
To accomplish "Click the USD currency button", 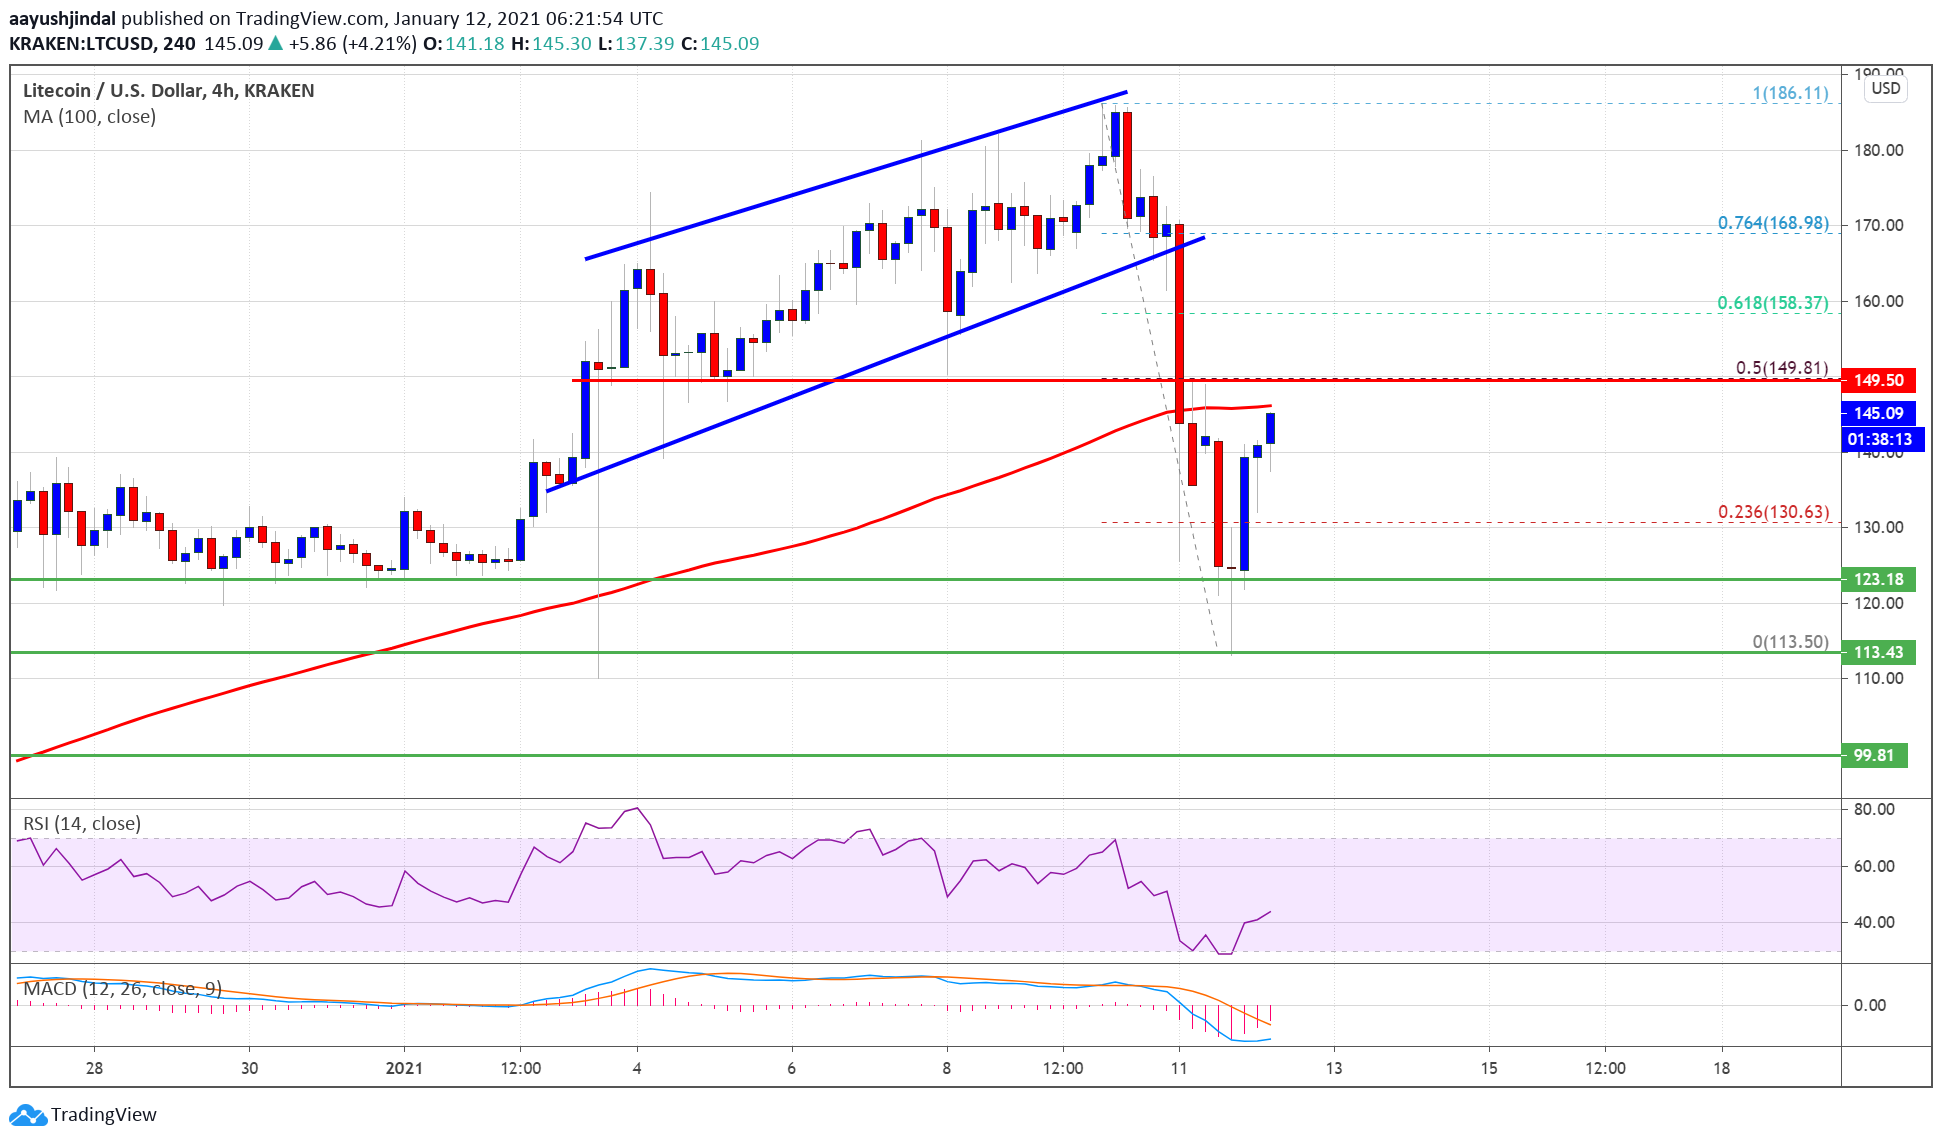I will [1885, 88].
